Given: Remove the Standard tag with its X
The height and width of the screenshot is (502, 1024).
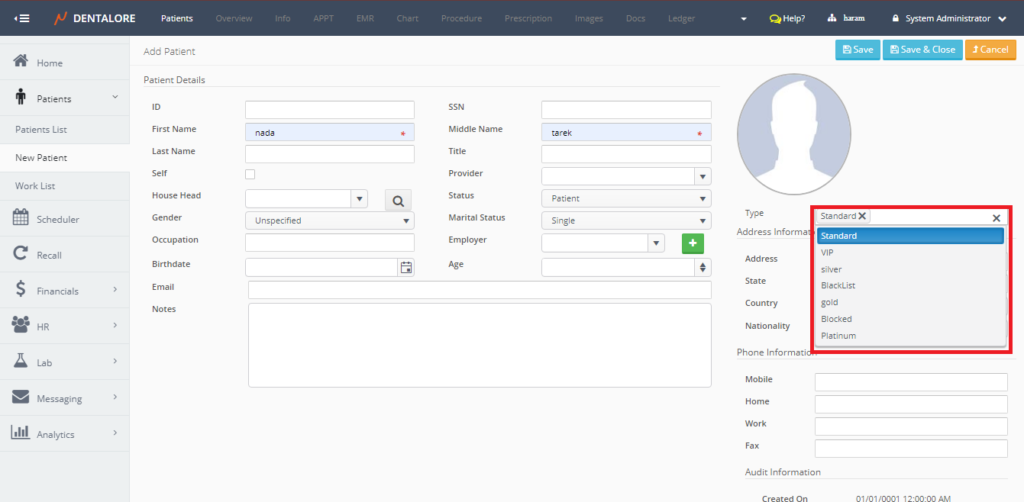Looking at the screenshot, I should tap(862, 216).
